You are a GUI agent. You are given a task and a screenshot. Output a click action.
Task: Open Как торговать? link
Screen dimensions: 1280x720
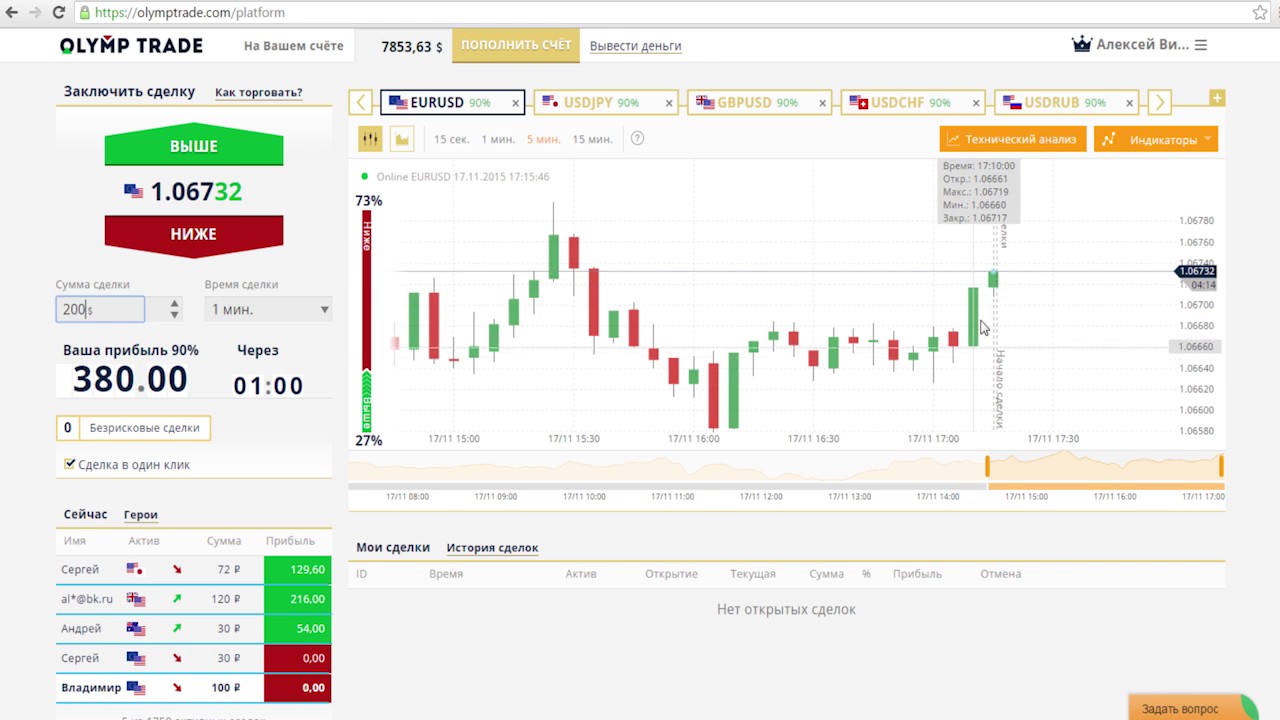tap(259, 92)
